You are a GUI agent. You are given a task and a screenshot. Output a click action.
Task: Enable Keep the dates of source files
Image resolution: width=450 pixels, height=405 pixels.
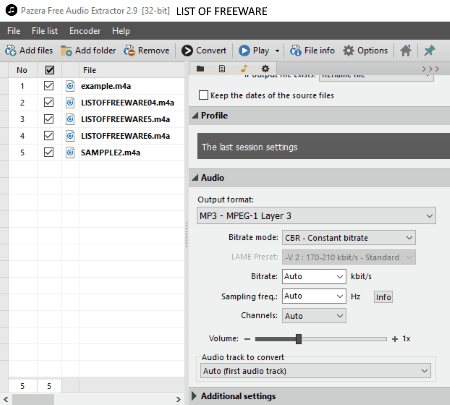203,95
